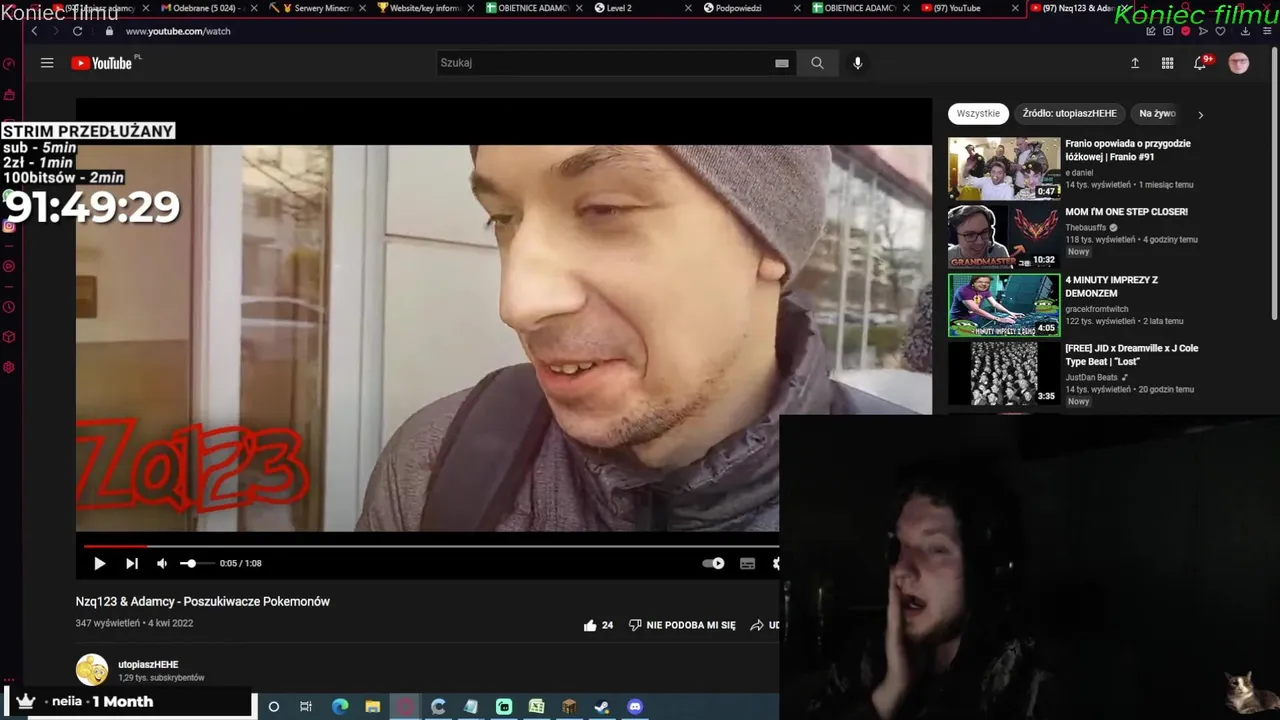Open 4 MINUTY IMPREZY Z DEMONZEM thumbnail
This screenshot has height=720, width=1280.
click(1004, 305)
